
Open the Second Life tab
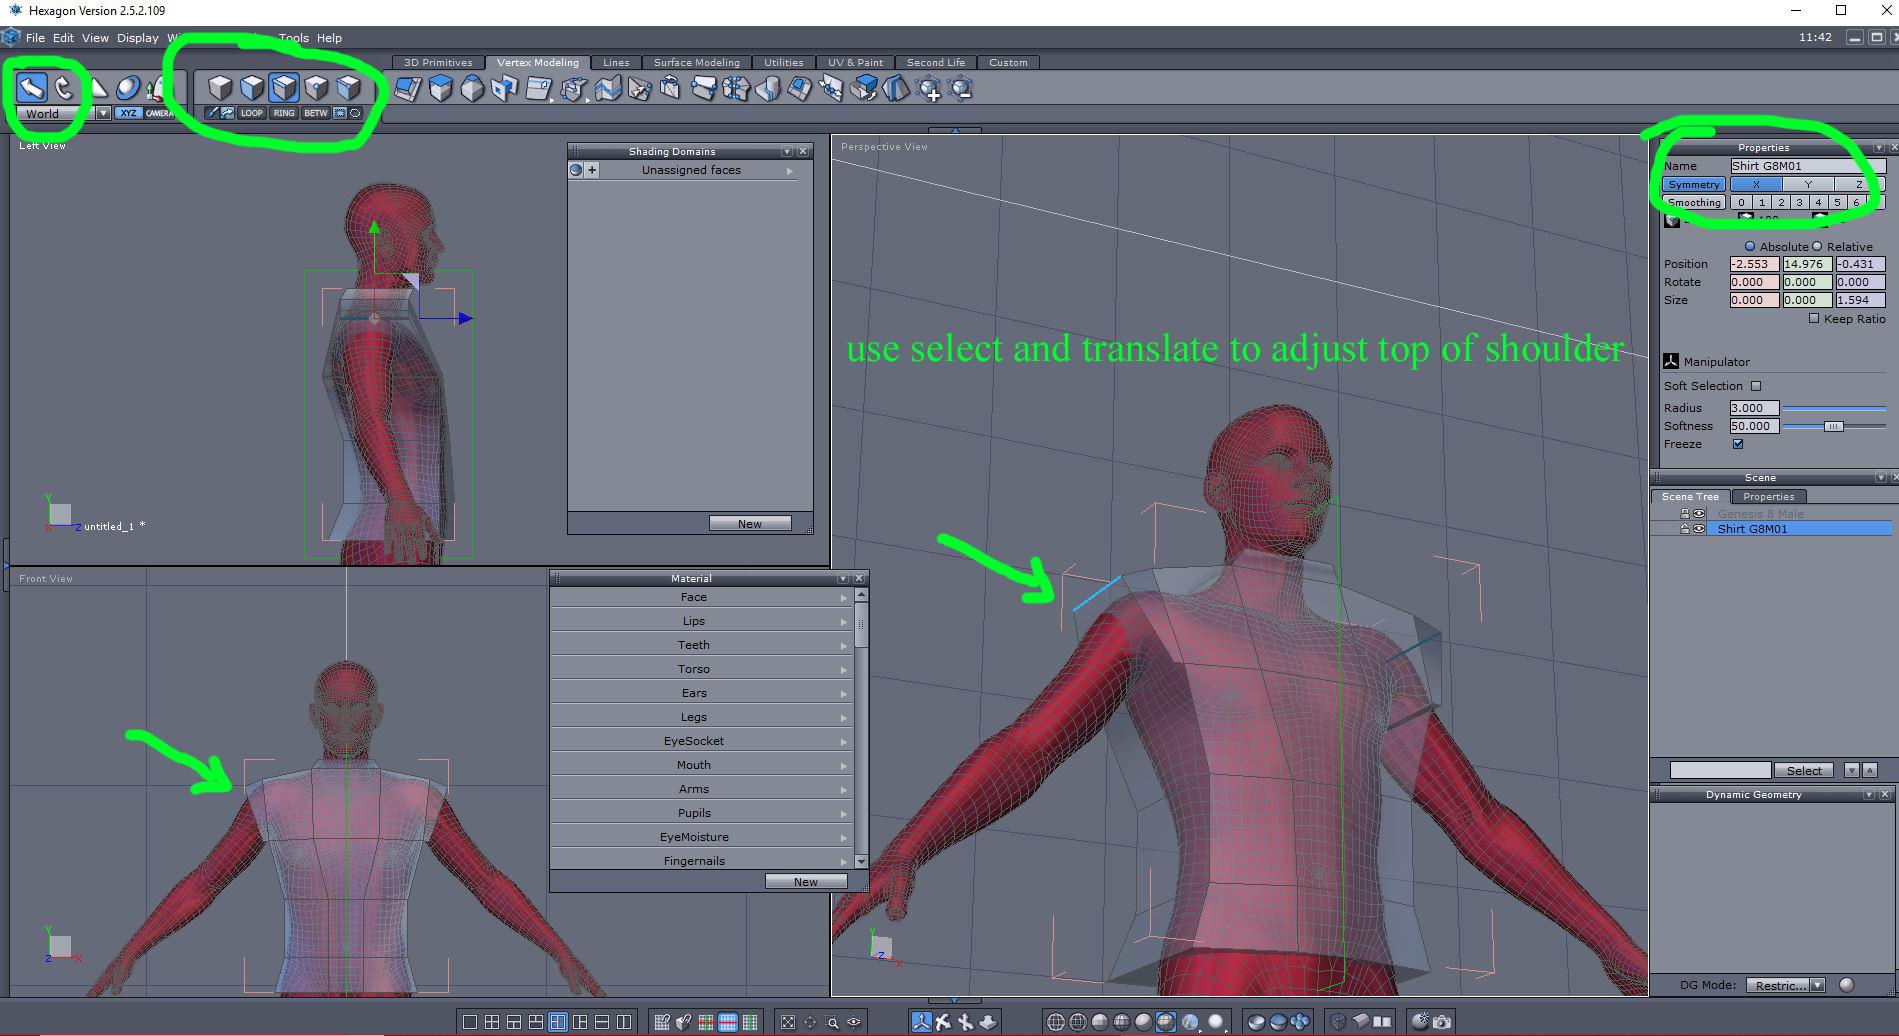point(936,62)
